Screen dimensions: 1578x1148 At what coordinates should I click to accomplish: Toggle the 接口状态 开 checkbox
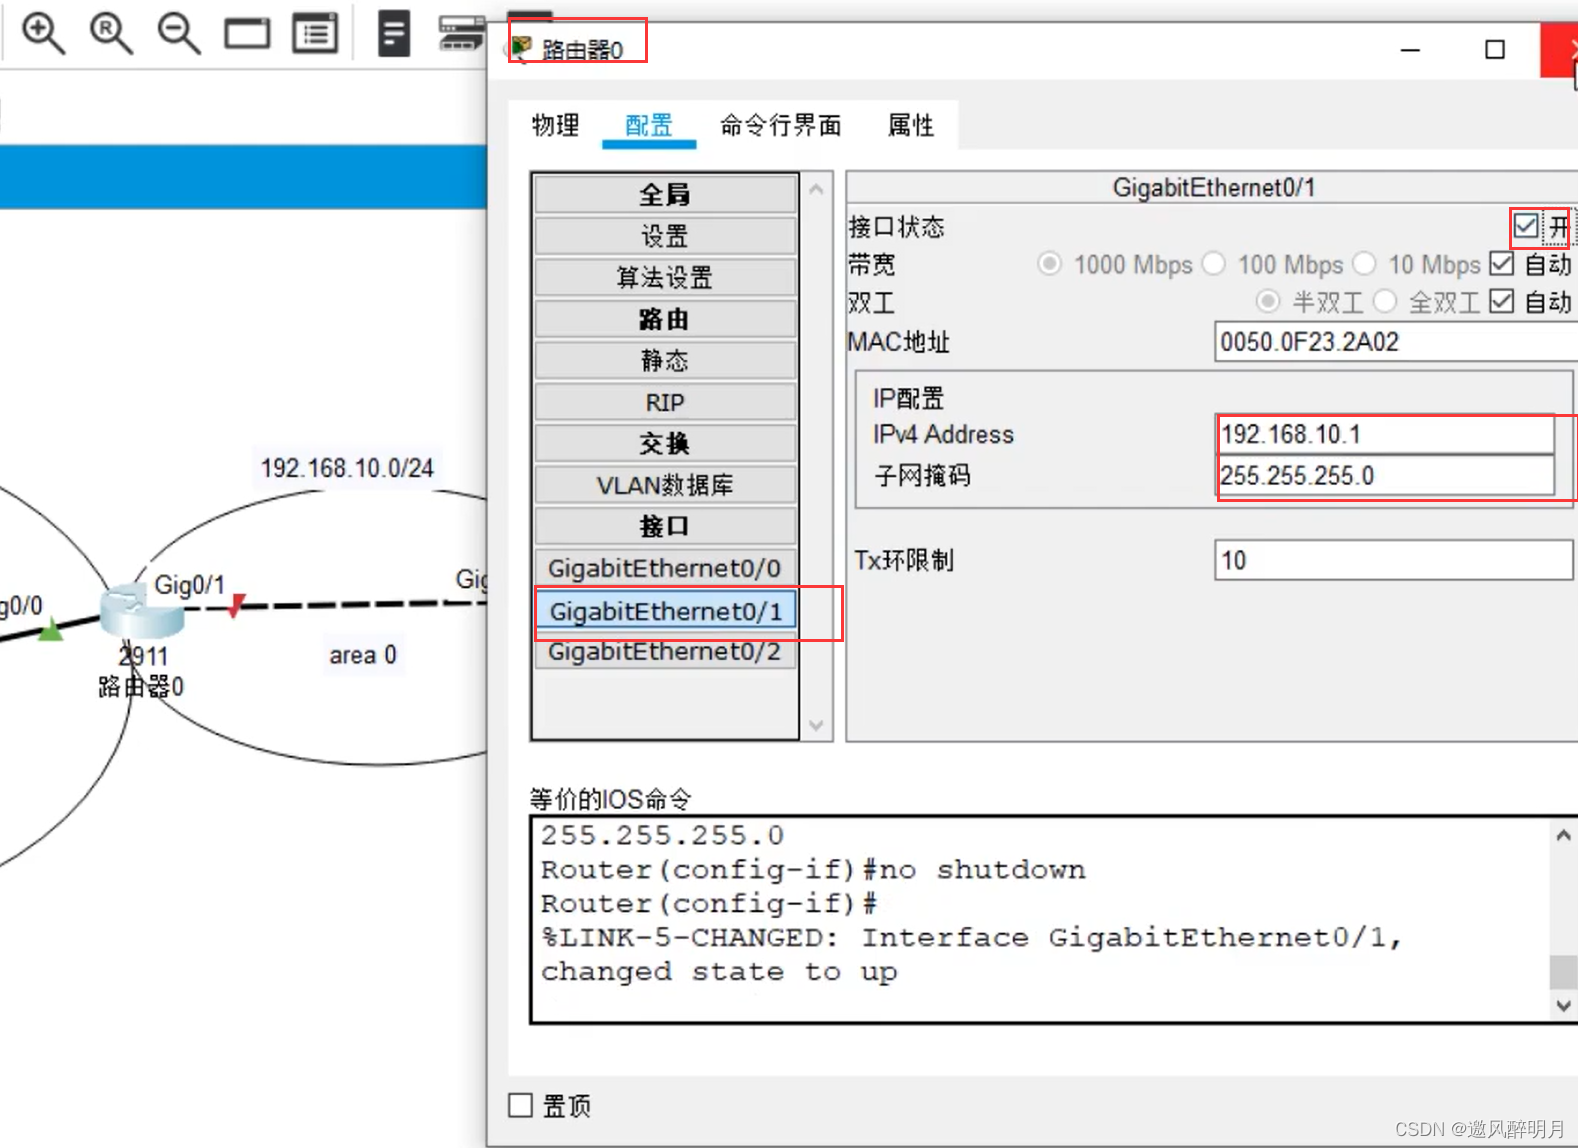(x=1526, y=227)
